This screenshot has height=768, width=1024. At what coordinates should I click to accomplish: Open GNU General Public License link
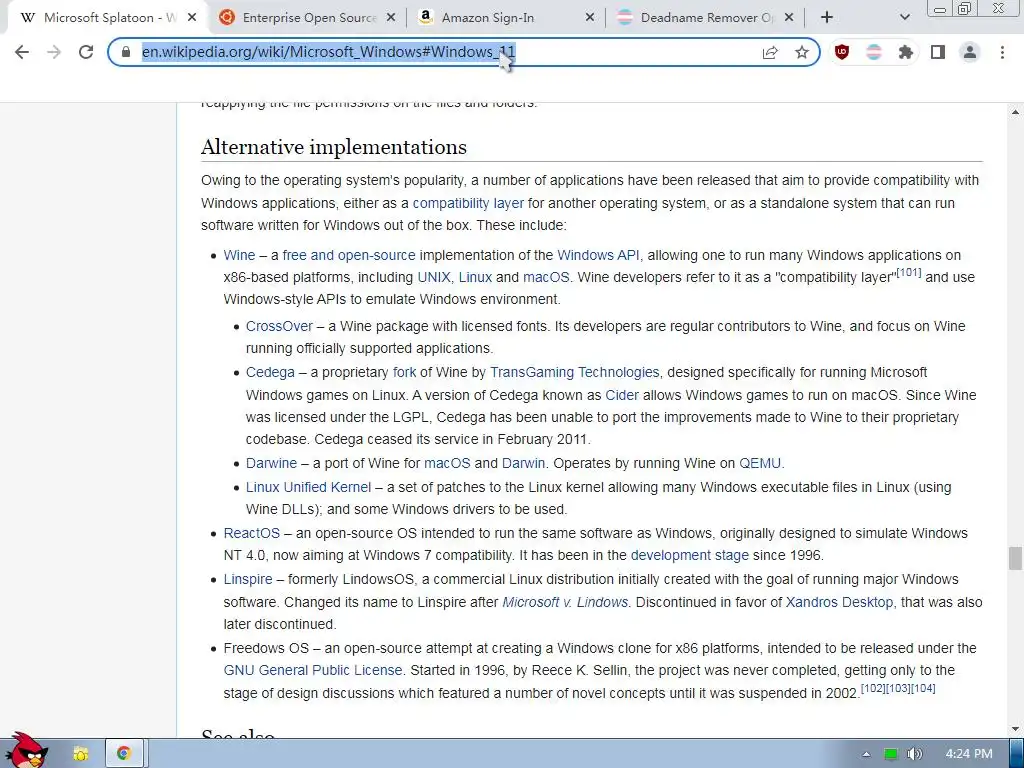click(313, 671)
